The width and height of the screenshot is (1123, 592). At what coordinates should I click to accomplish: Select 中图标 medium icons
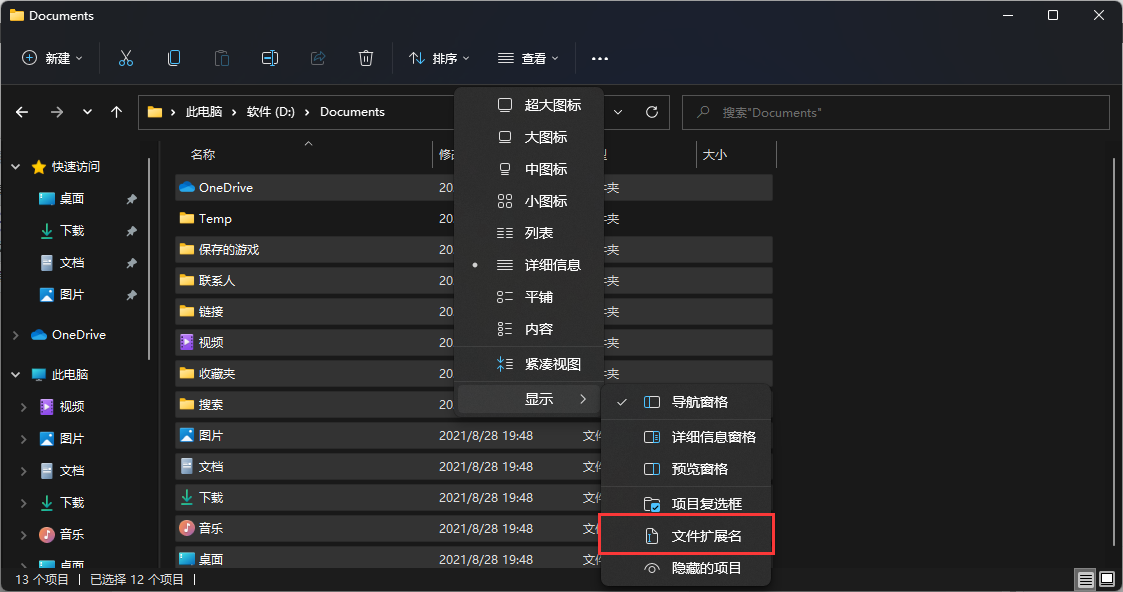(529, 169)
